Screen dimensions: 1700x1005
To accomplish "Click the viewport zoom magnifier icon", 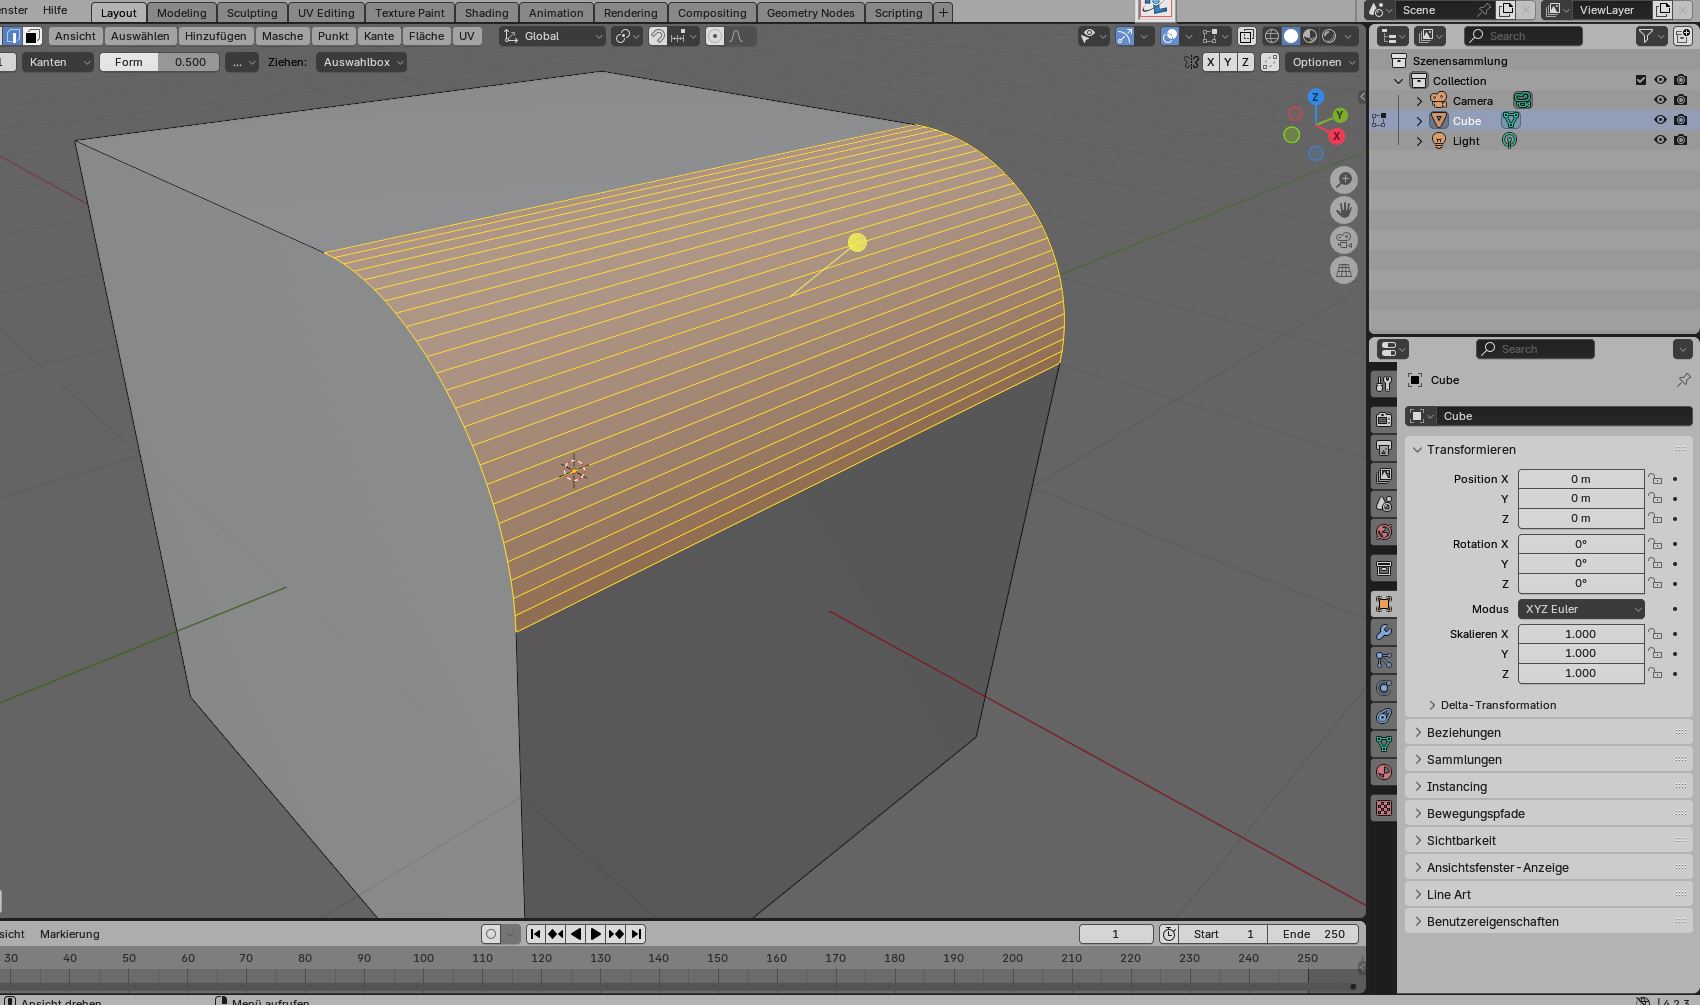I will 1344,180.
